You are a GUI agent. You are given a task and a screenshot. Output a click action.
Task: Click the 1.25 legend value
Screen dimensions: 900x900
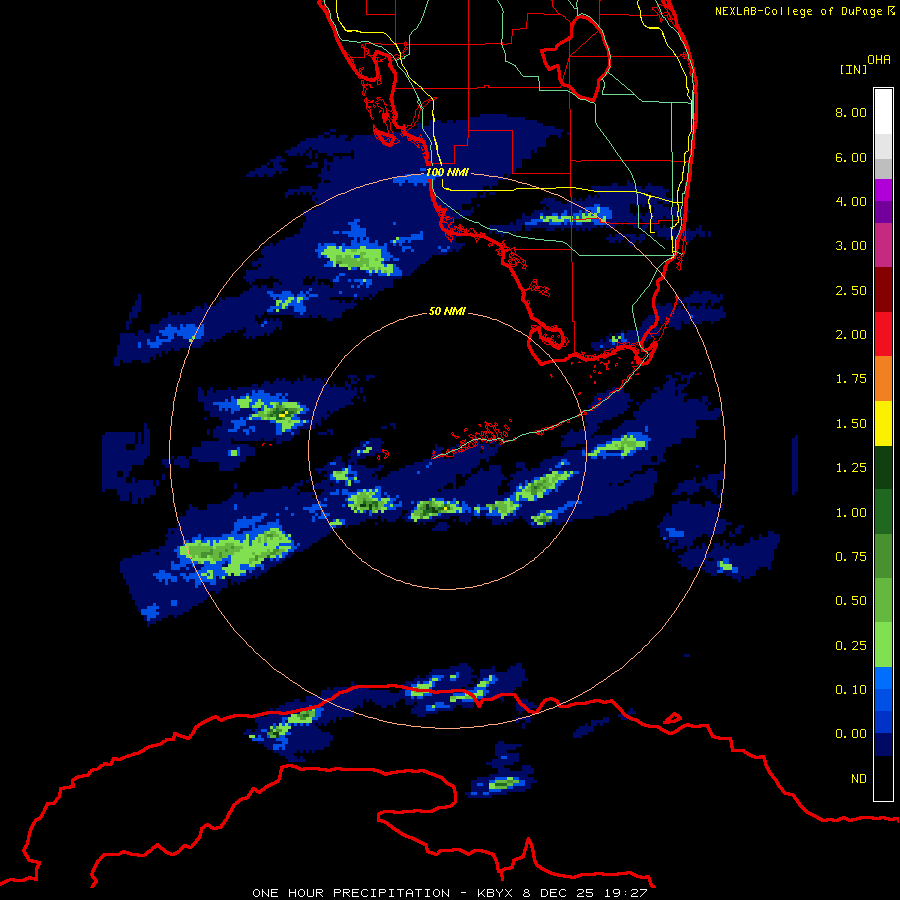851,468
